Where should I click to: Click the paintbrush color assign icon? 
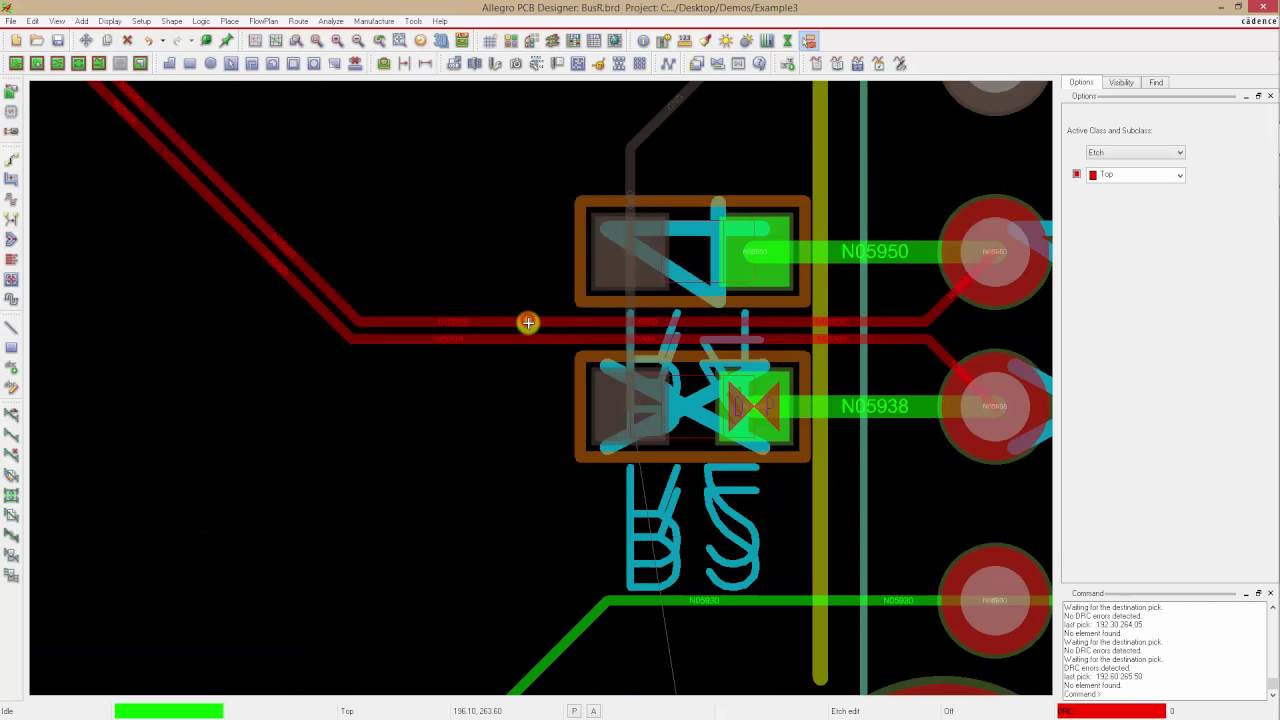coord(705,41)
